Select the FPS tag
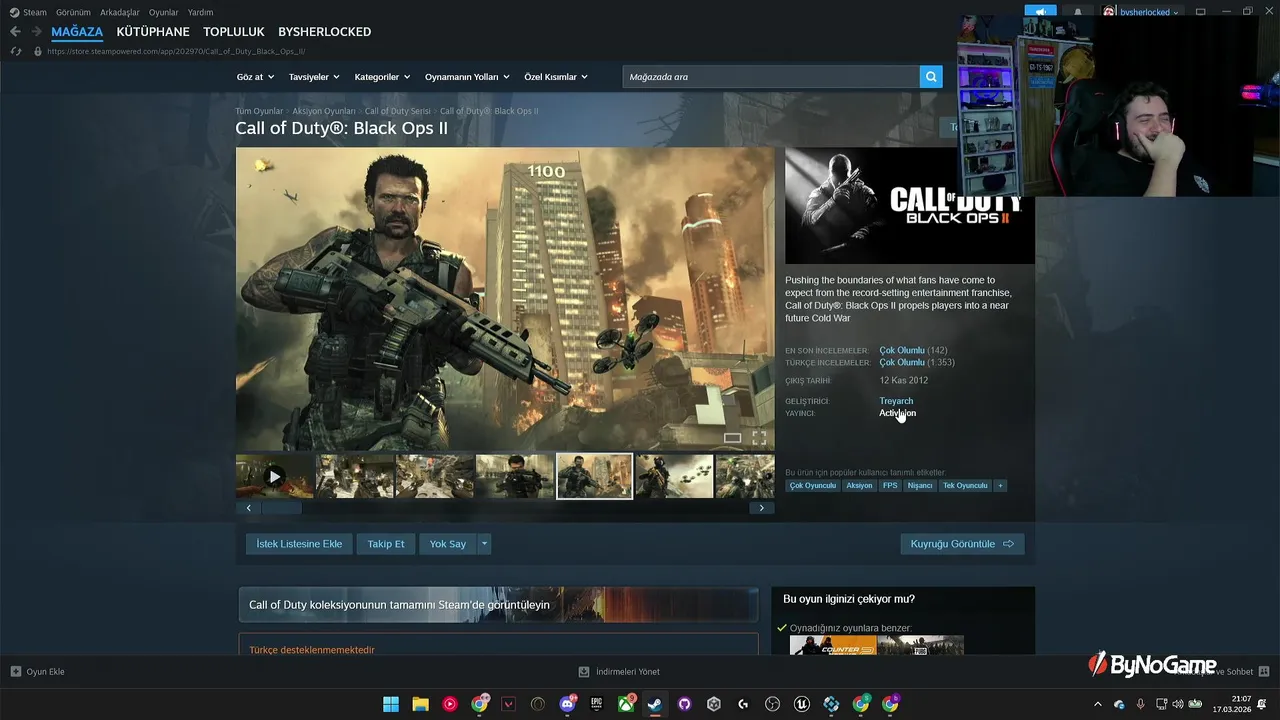The image size is (1280, 720). point(890,486)
